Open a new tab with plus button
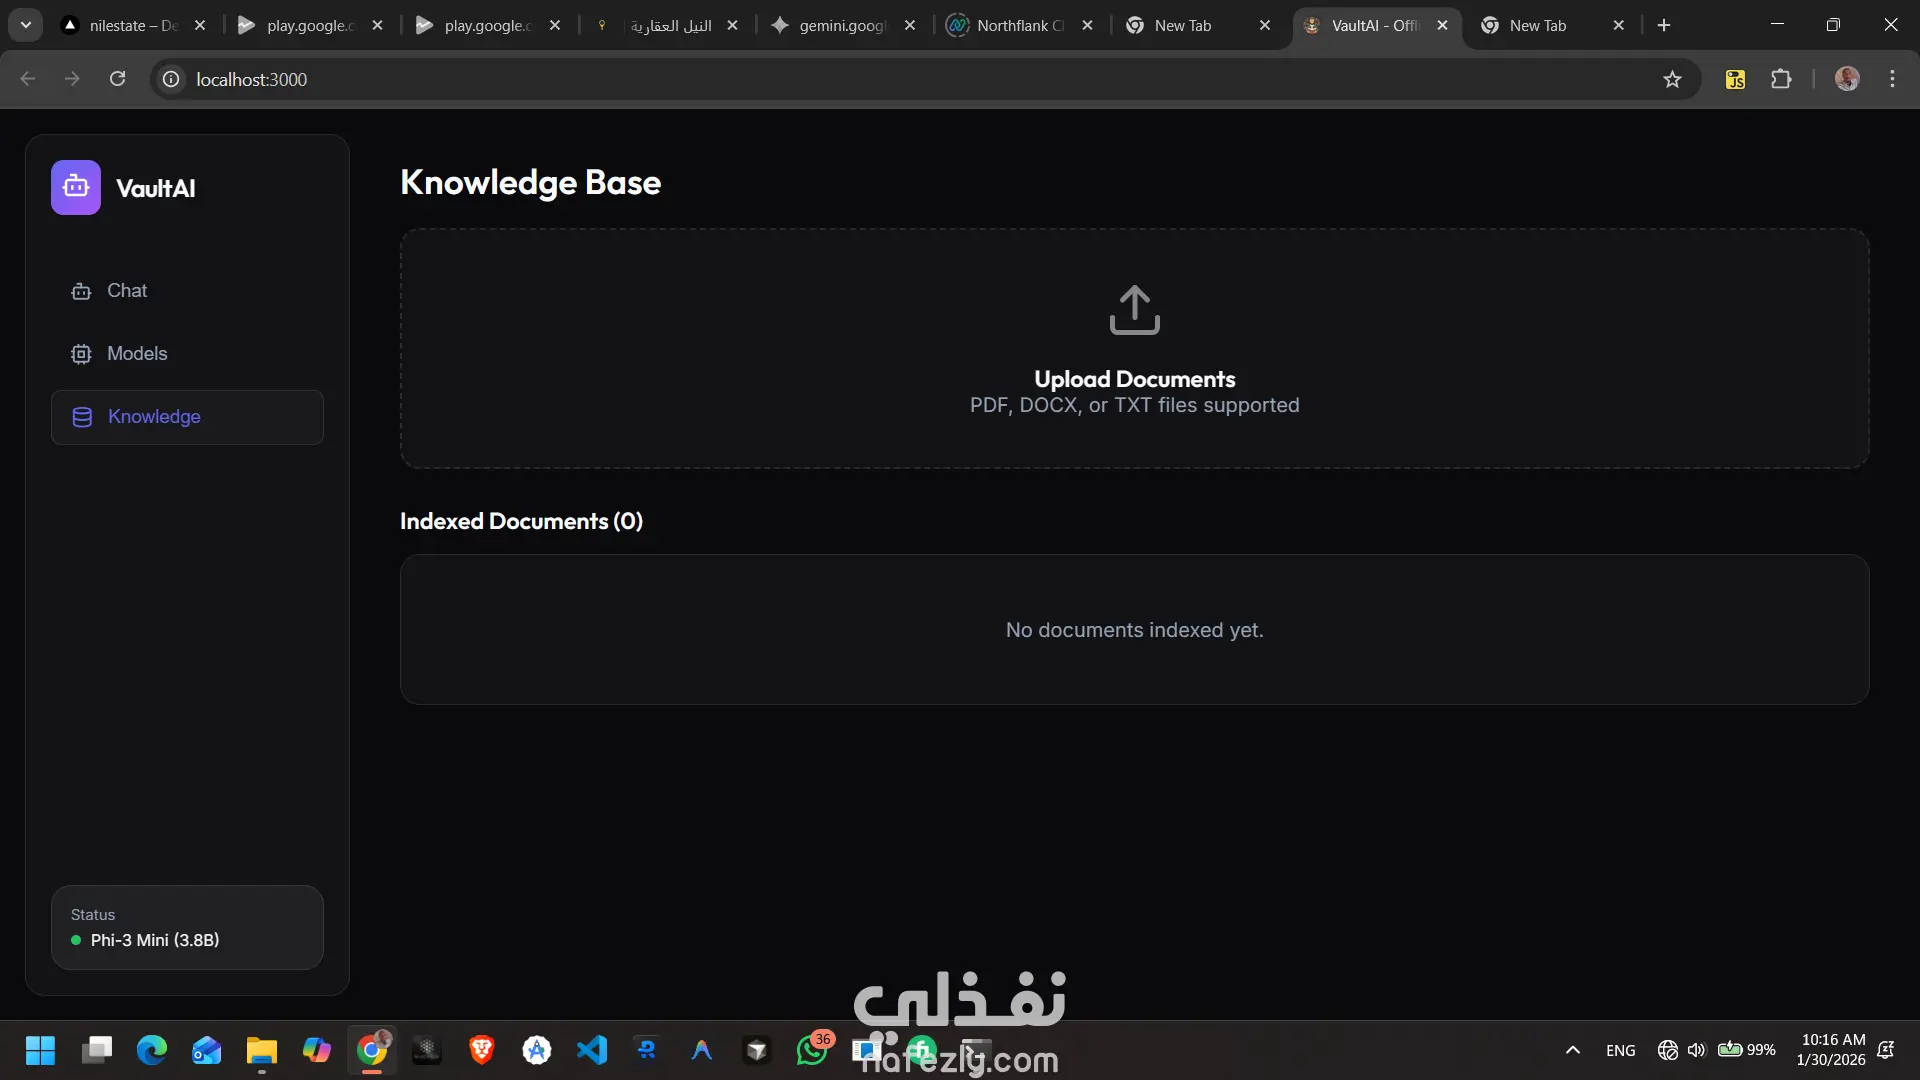 [1664, 25]
